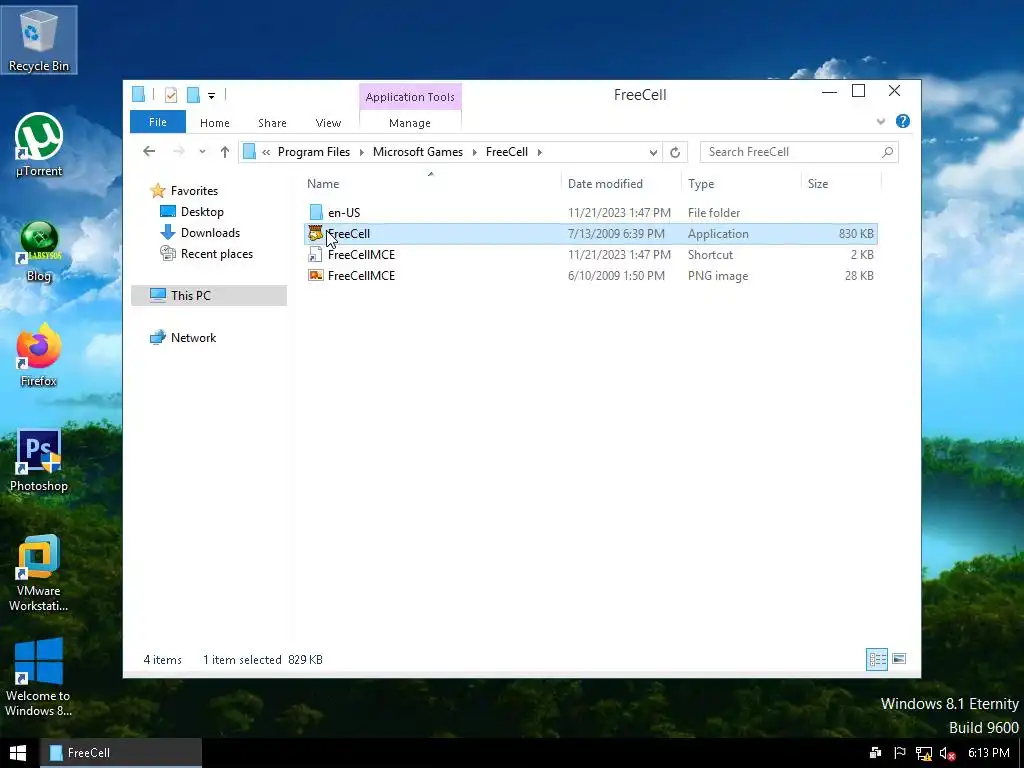The width and height of the screenshot is (1024, 768).
Task: Switch to the Home ribbon tab
Action: [214, 123]
